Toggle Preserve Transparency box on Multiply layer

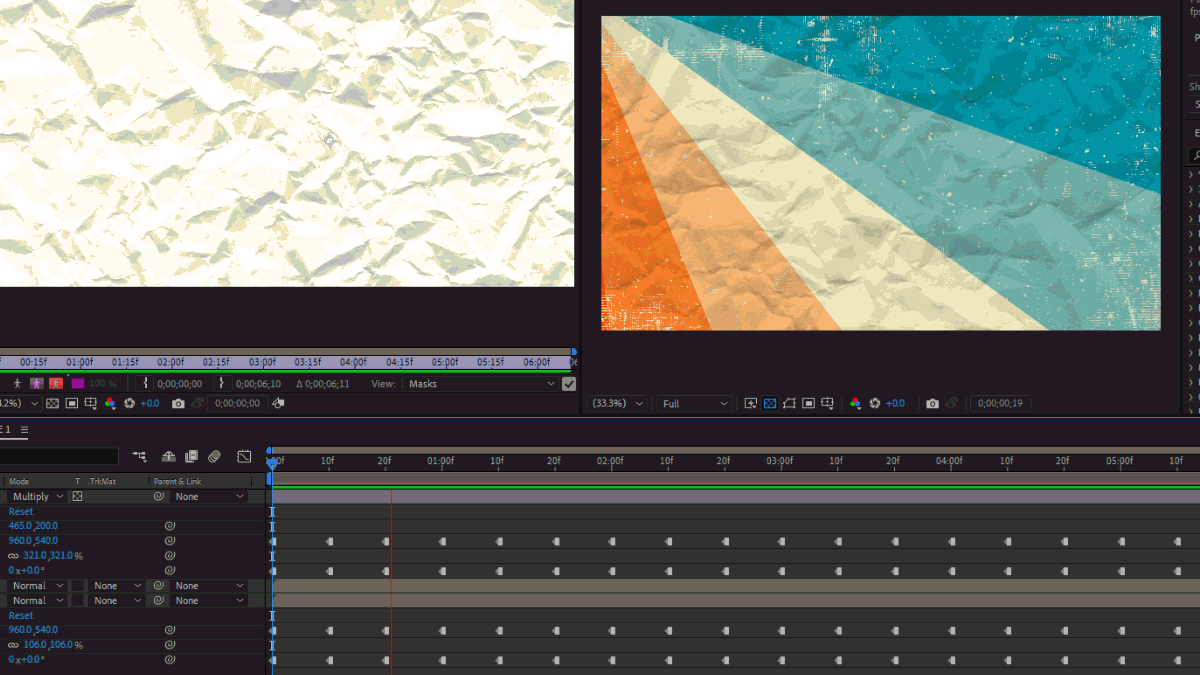coord(77,497)
